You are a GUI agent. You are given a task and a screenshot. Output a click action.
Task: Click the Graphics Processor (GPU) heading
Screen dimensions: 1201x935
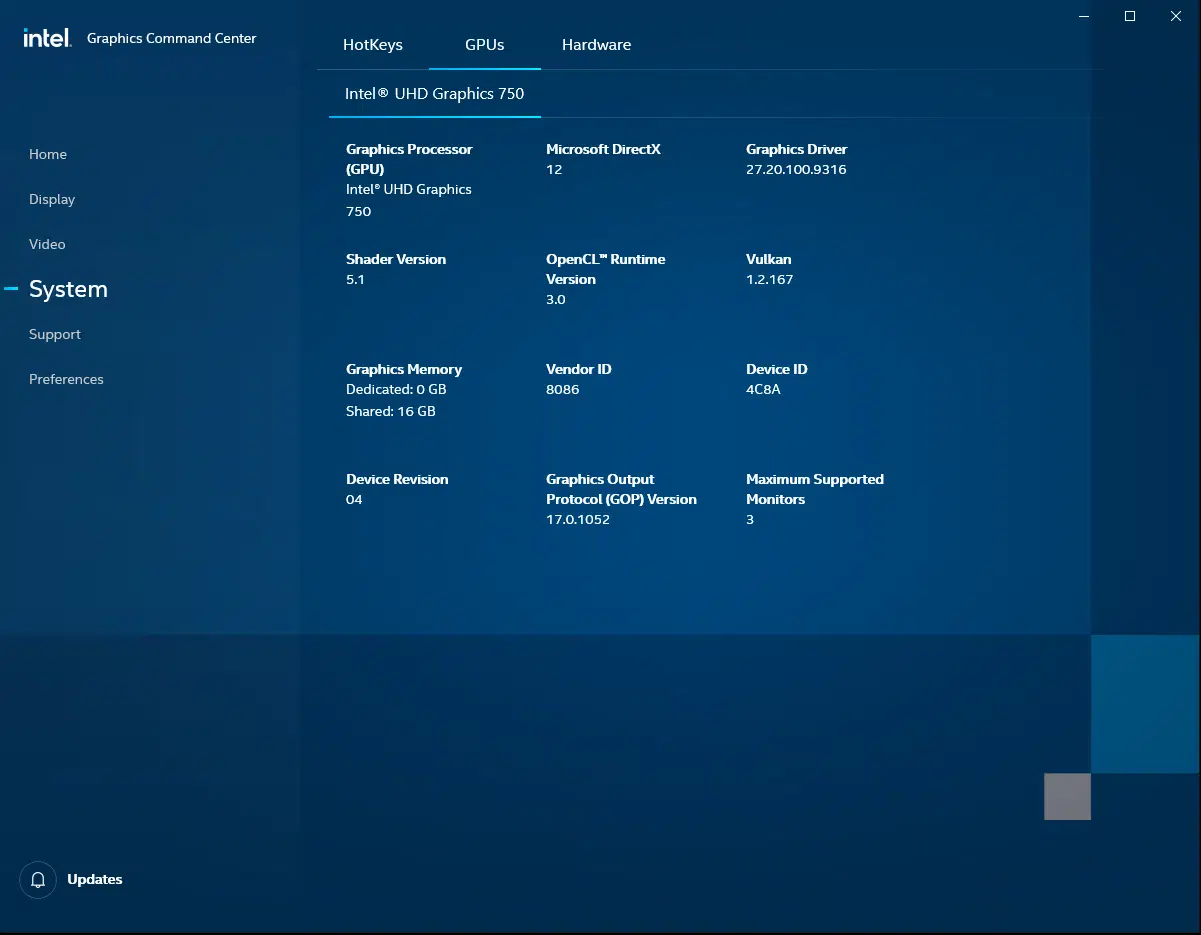pyautogui.click(x=409, y=159)
